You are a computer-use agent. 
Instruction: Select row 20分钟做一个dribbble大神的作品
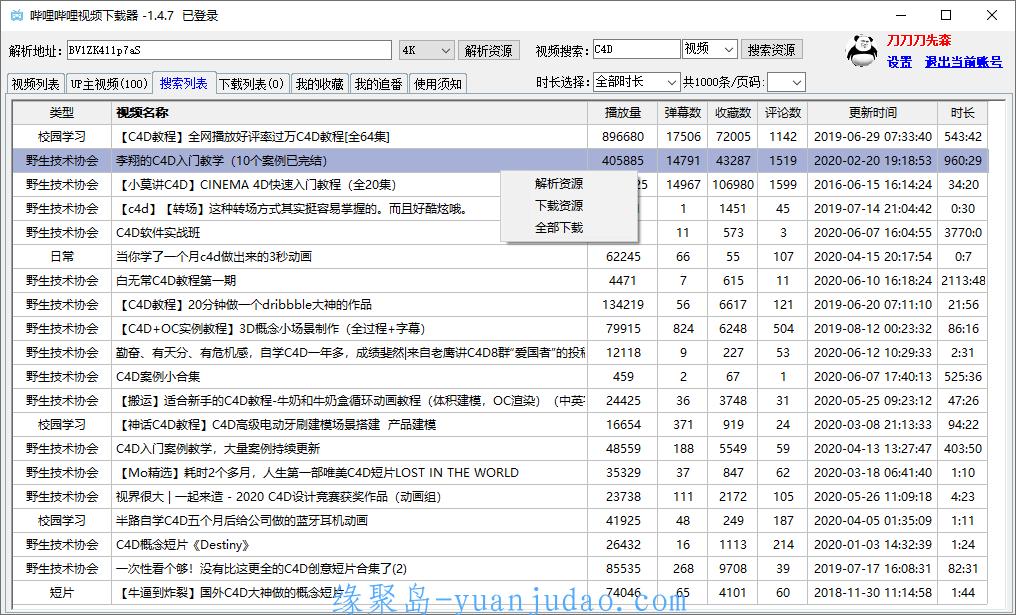coord(500,305)
